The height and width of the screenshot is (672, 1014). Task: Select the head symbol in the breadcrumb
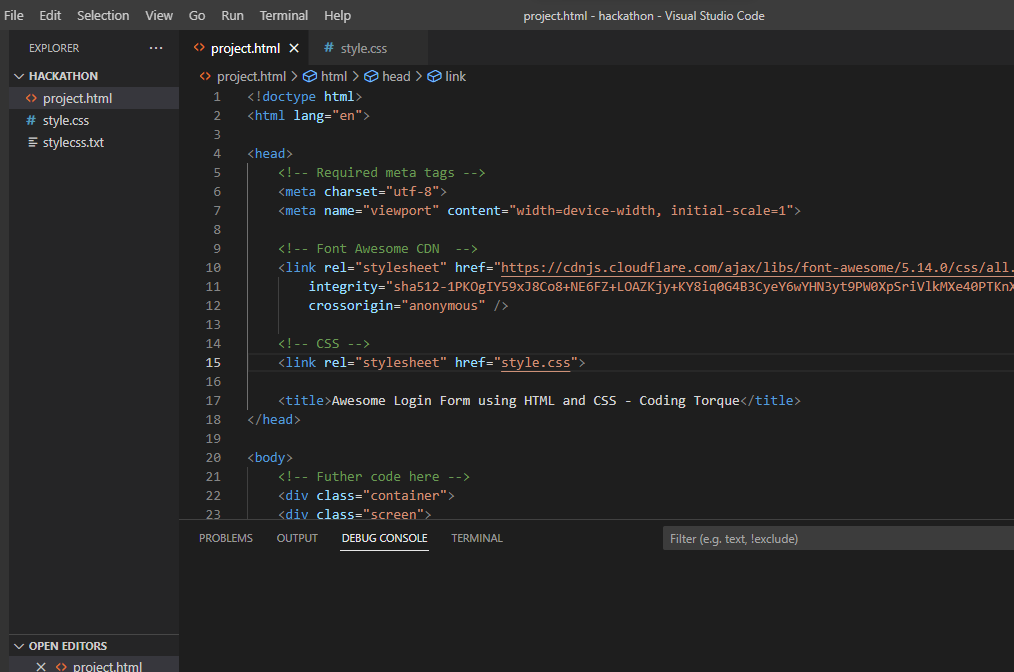[387, 76]
